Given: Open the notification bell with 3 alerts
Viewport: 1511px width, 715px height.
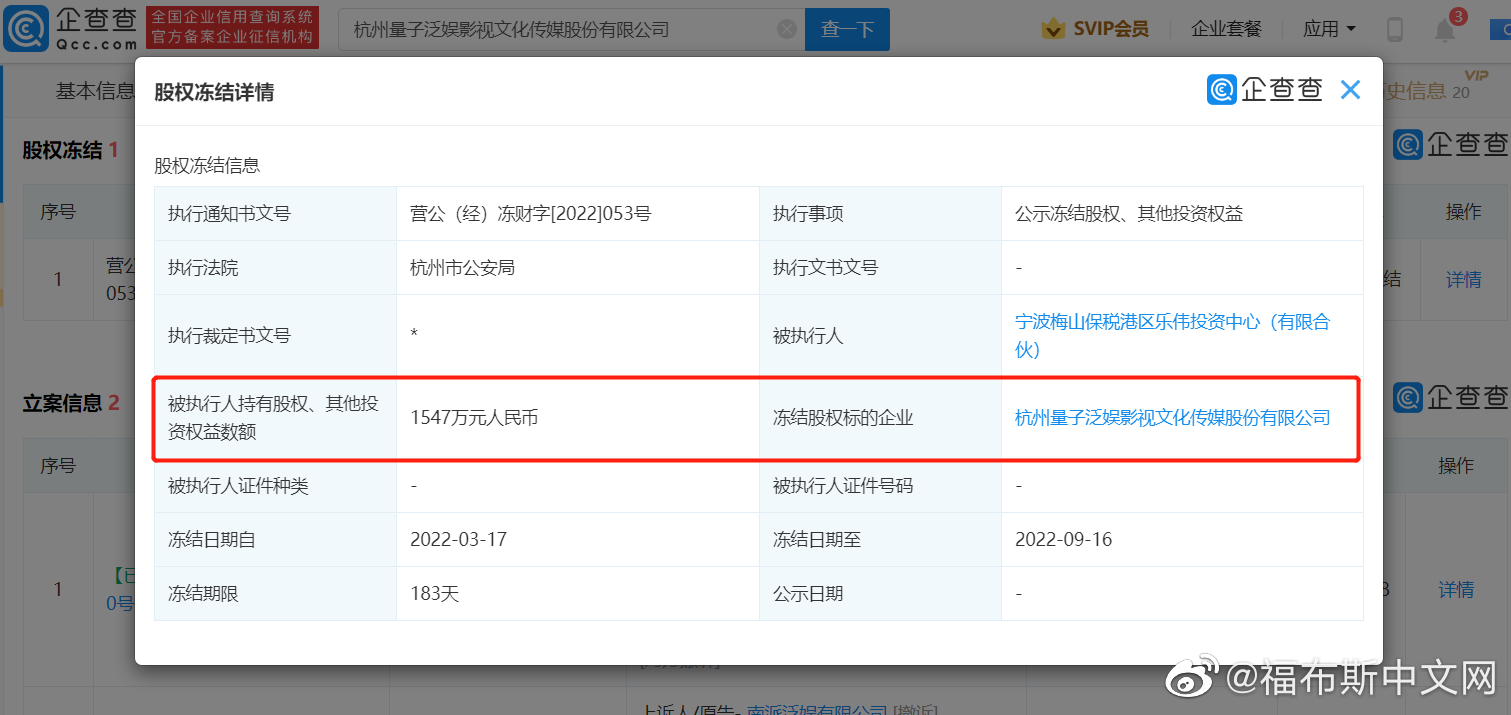Looking at the screenshot, I should pyautogui.click(x=1443, y=29).
